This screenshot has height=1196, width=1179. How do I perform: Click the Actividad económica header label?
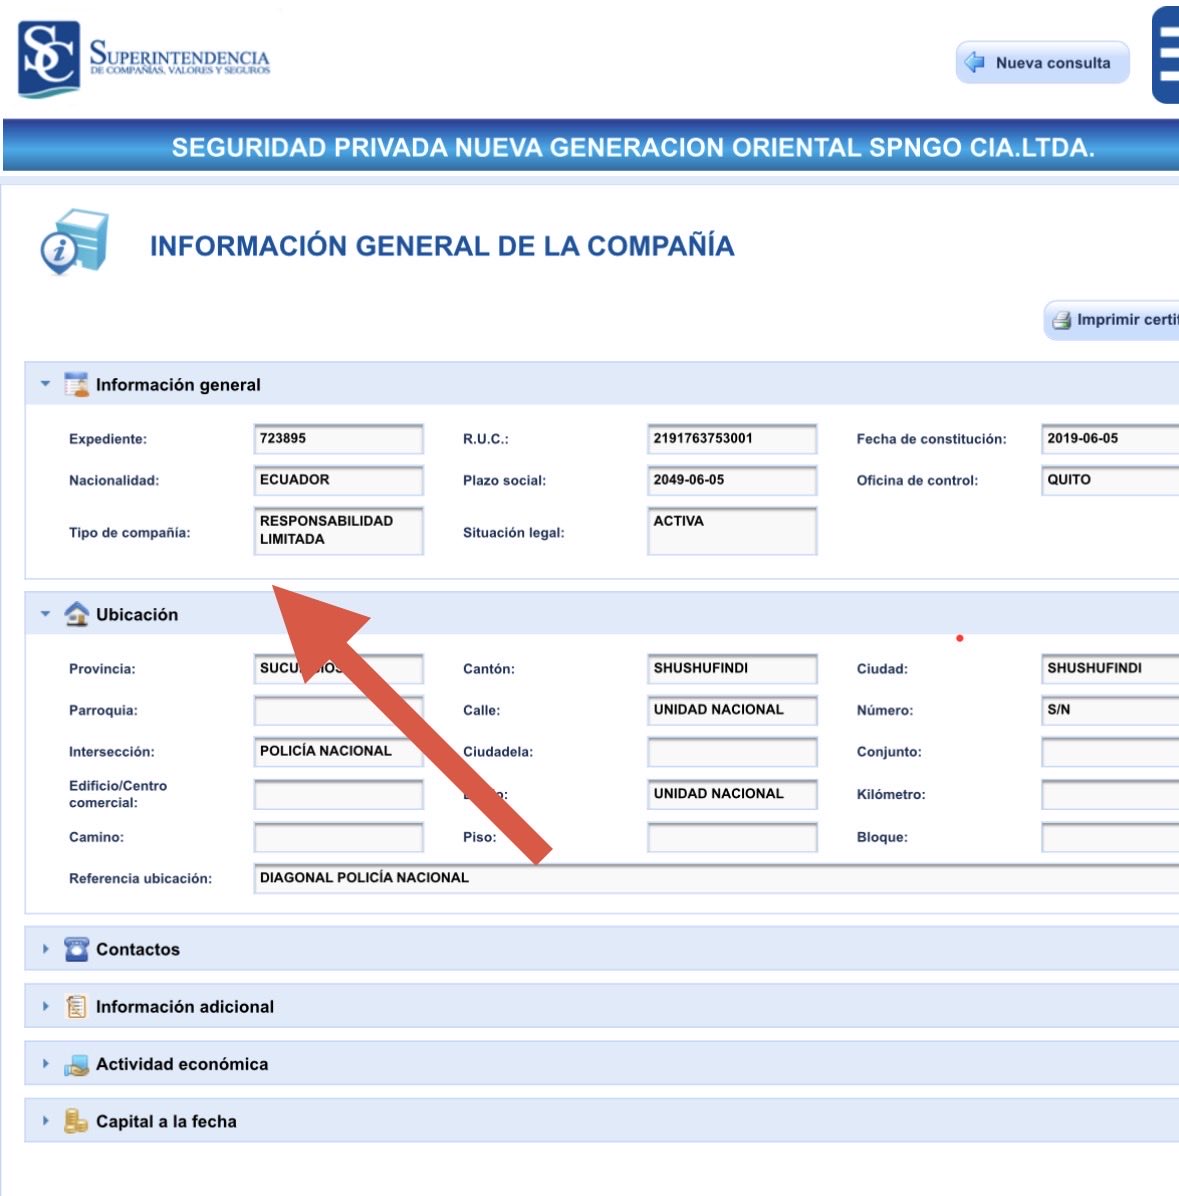(x=182, y=1063)
